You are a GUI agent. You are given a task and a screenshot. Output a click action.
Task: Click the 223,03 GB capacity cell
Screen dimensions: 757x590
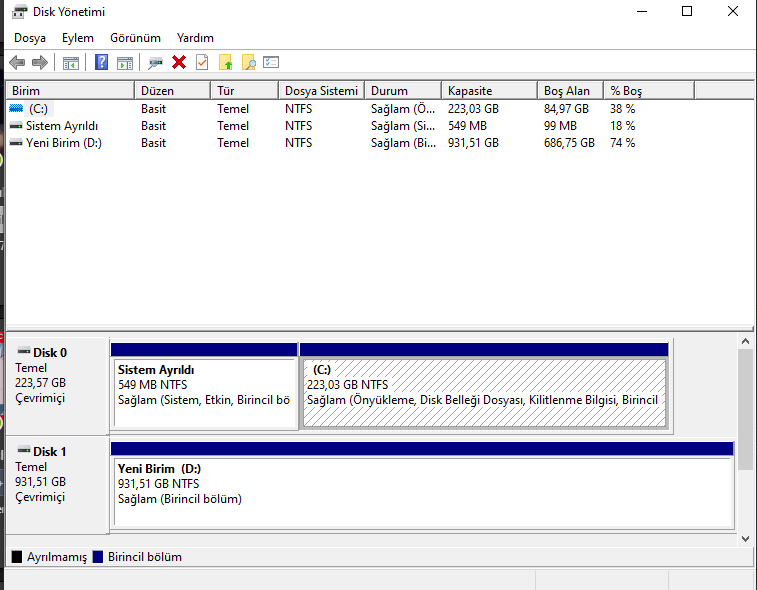473,109
